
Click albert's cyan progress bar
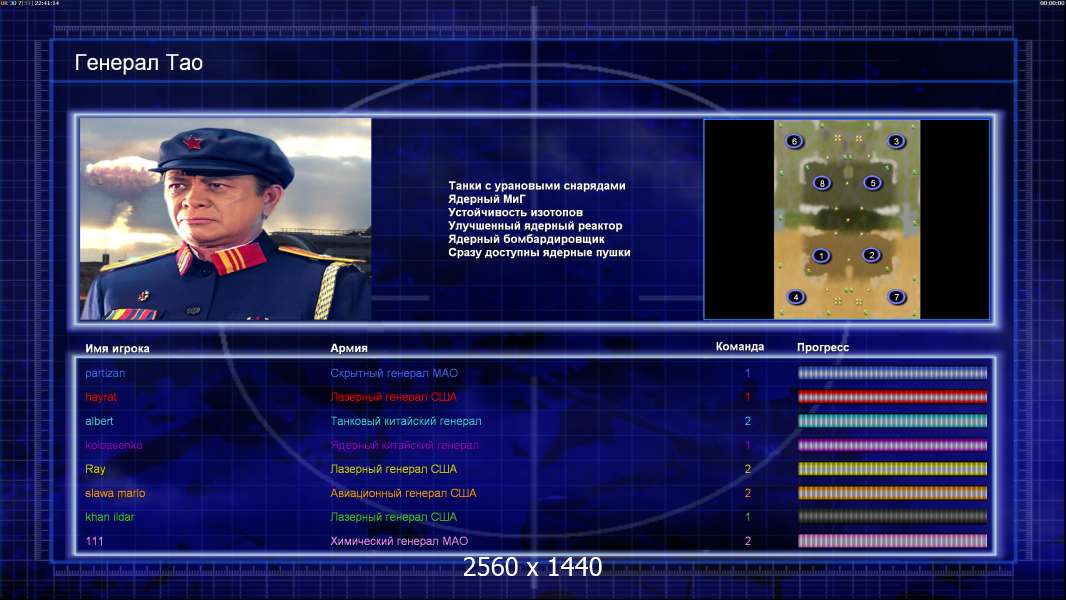click(x=892, y=421)
